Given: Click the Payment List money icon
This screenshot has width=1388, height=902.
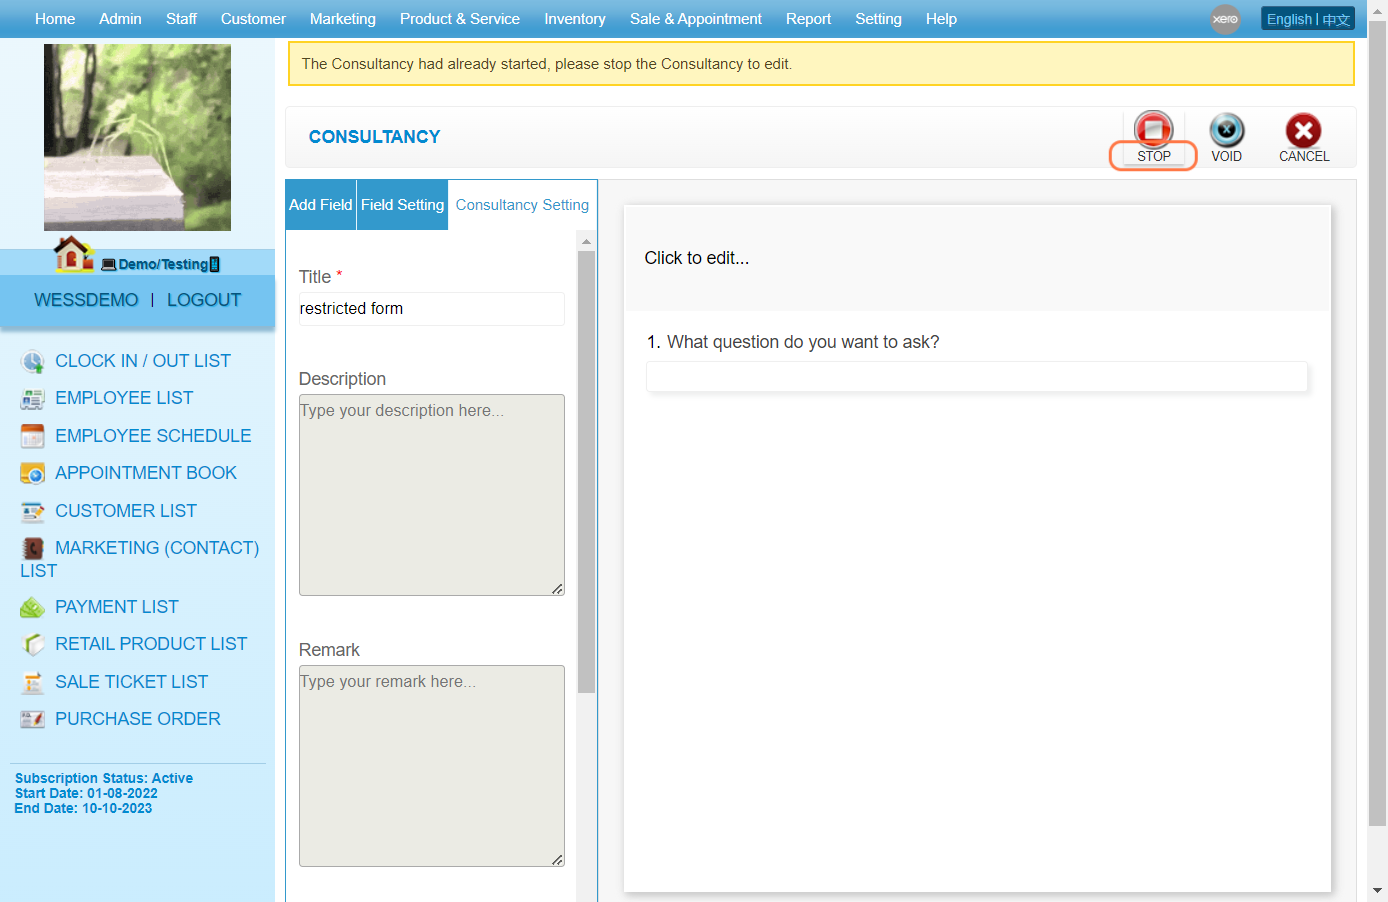Looking at the screenshot, I should 32,607.
